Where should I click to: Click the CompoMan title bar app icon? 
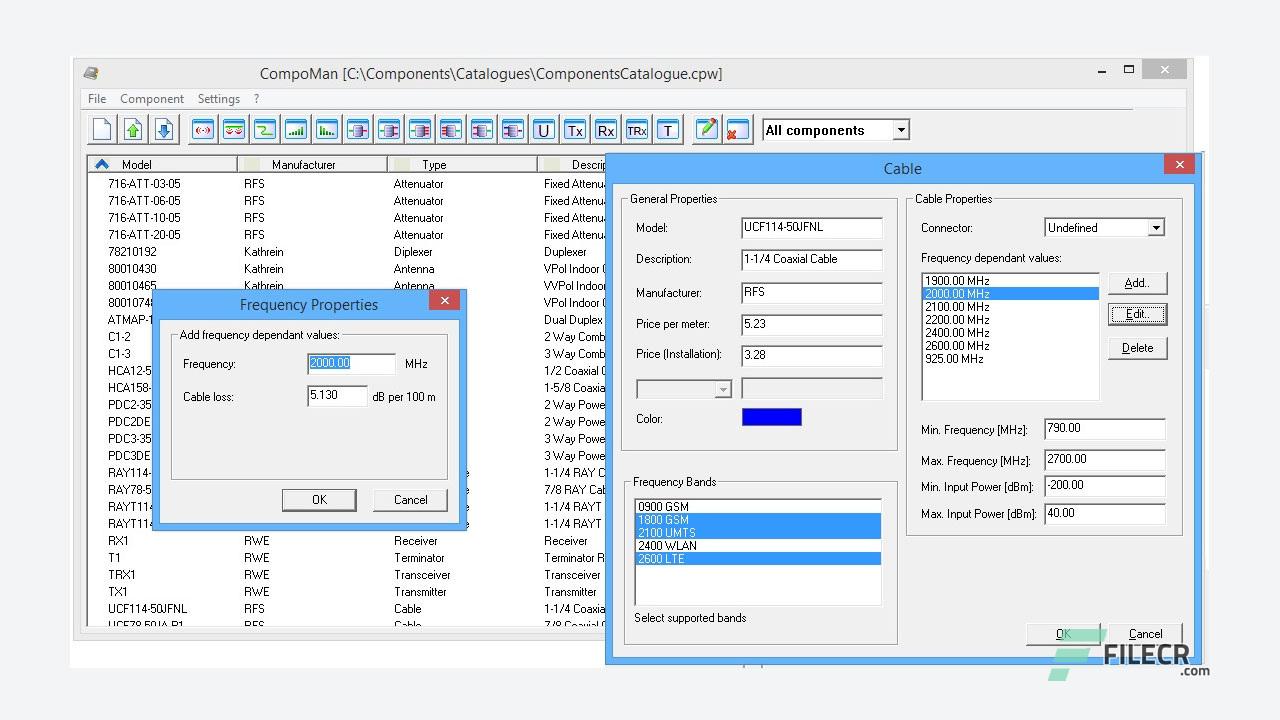click(x=91, y=73)
